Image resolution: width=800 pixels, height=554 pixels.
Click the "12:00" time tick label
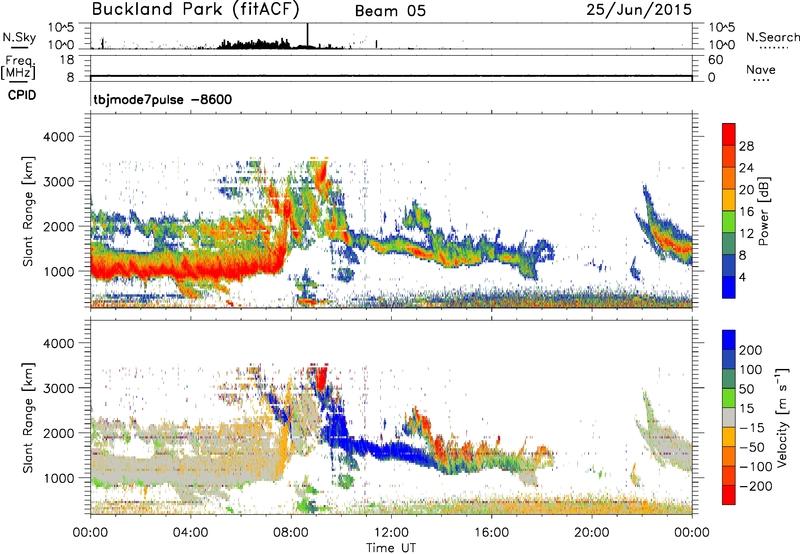[391, 533]
